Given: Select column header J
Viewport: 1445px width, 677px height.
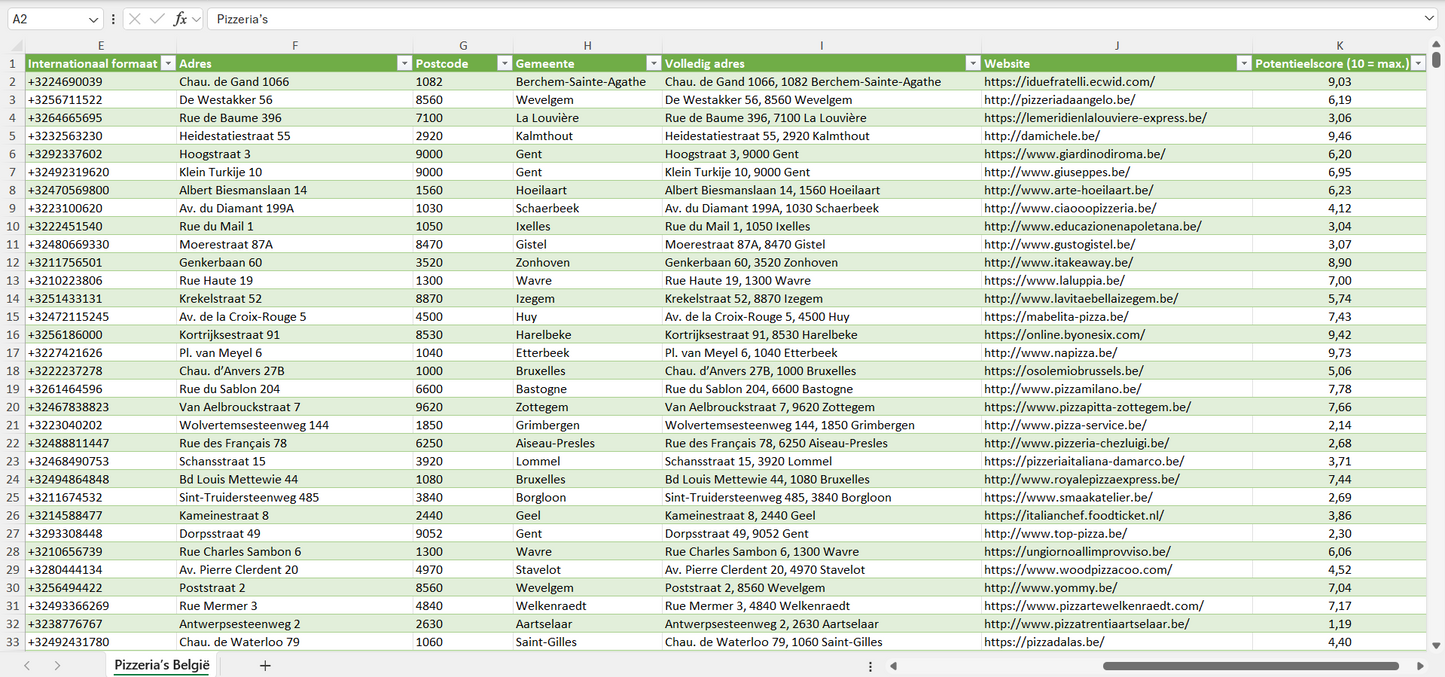Looking at the screenshot, I should pos(1116,46).
